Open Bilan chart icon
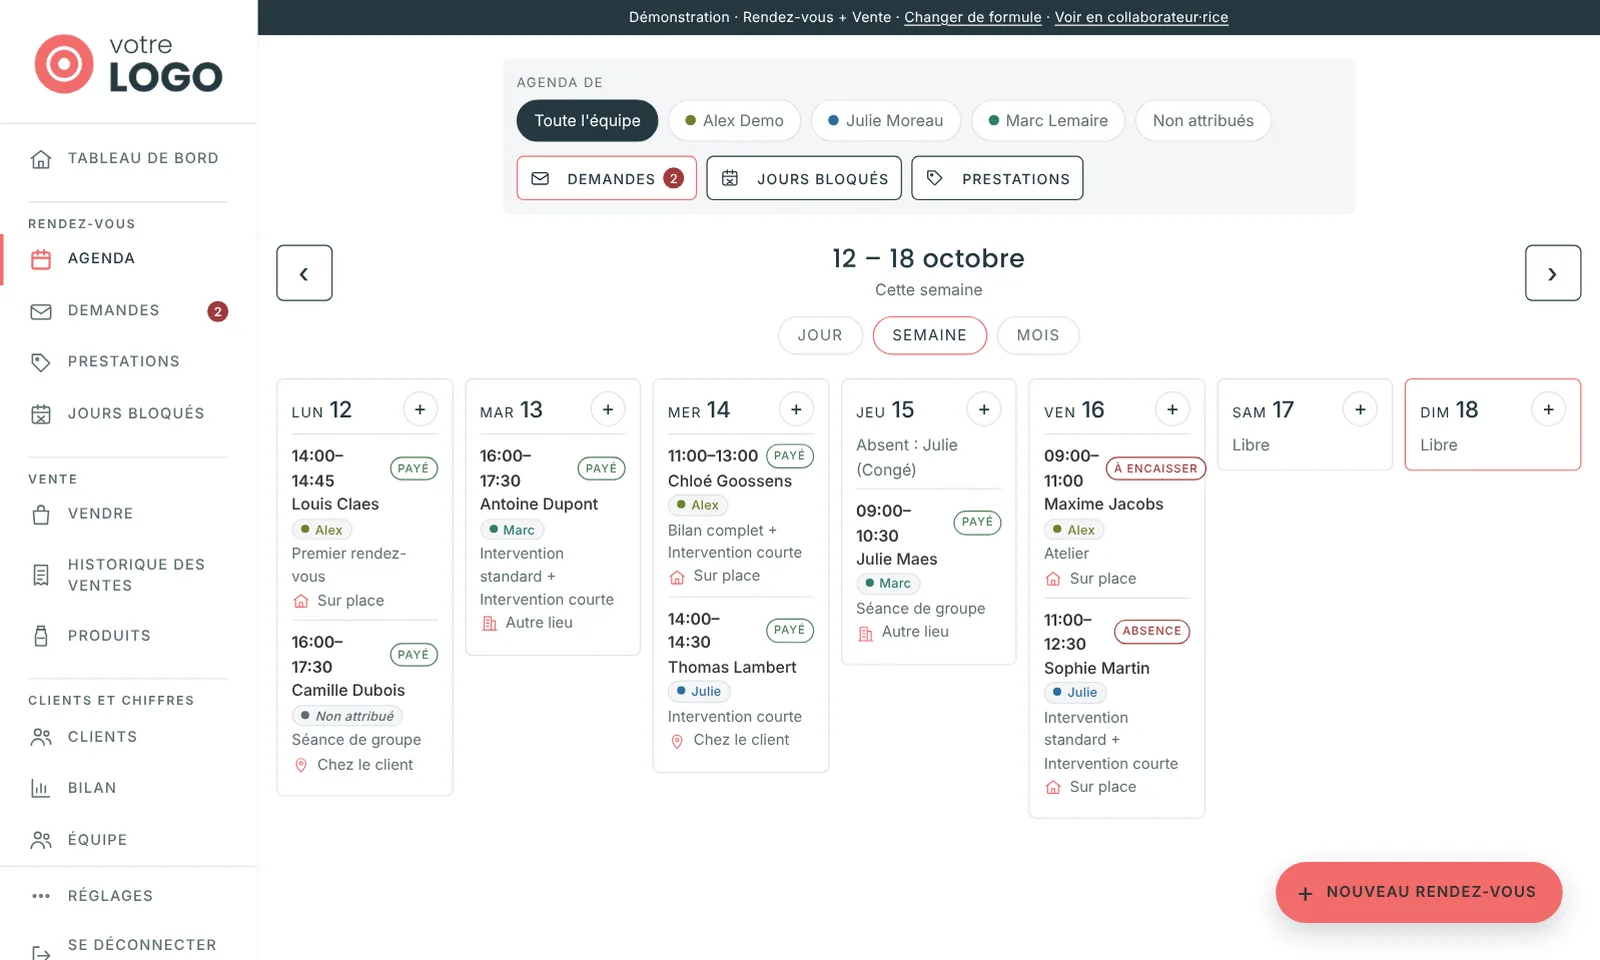This screenshot has height=960, width=1600. (41, 788)
